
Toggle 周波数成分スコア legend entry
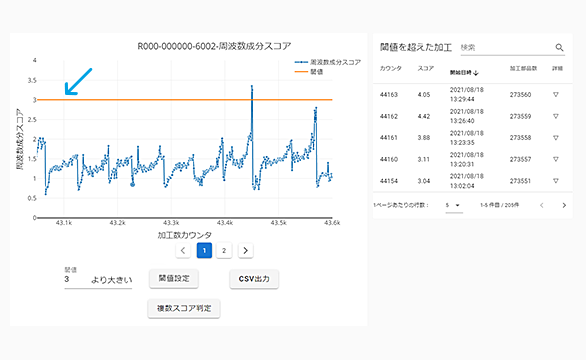pyautogui.click(x=328, y=62)
